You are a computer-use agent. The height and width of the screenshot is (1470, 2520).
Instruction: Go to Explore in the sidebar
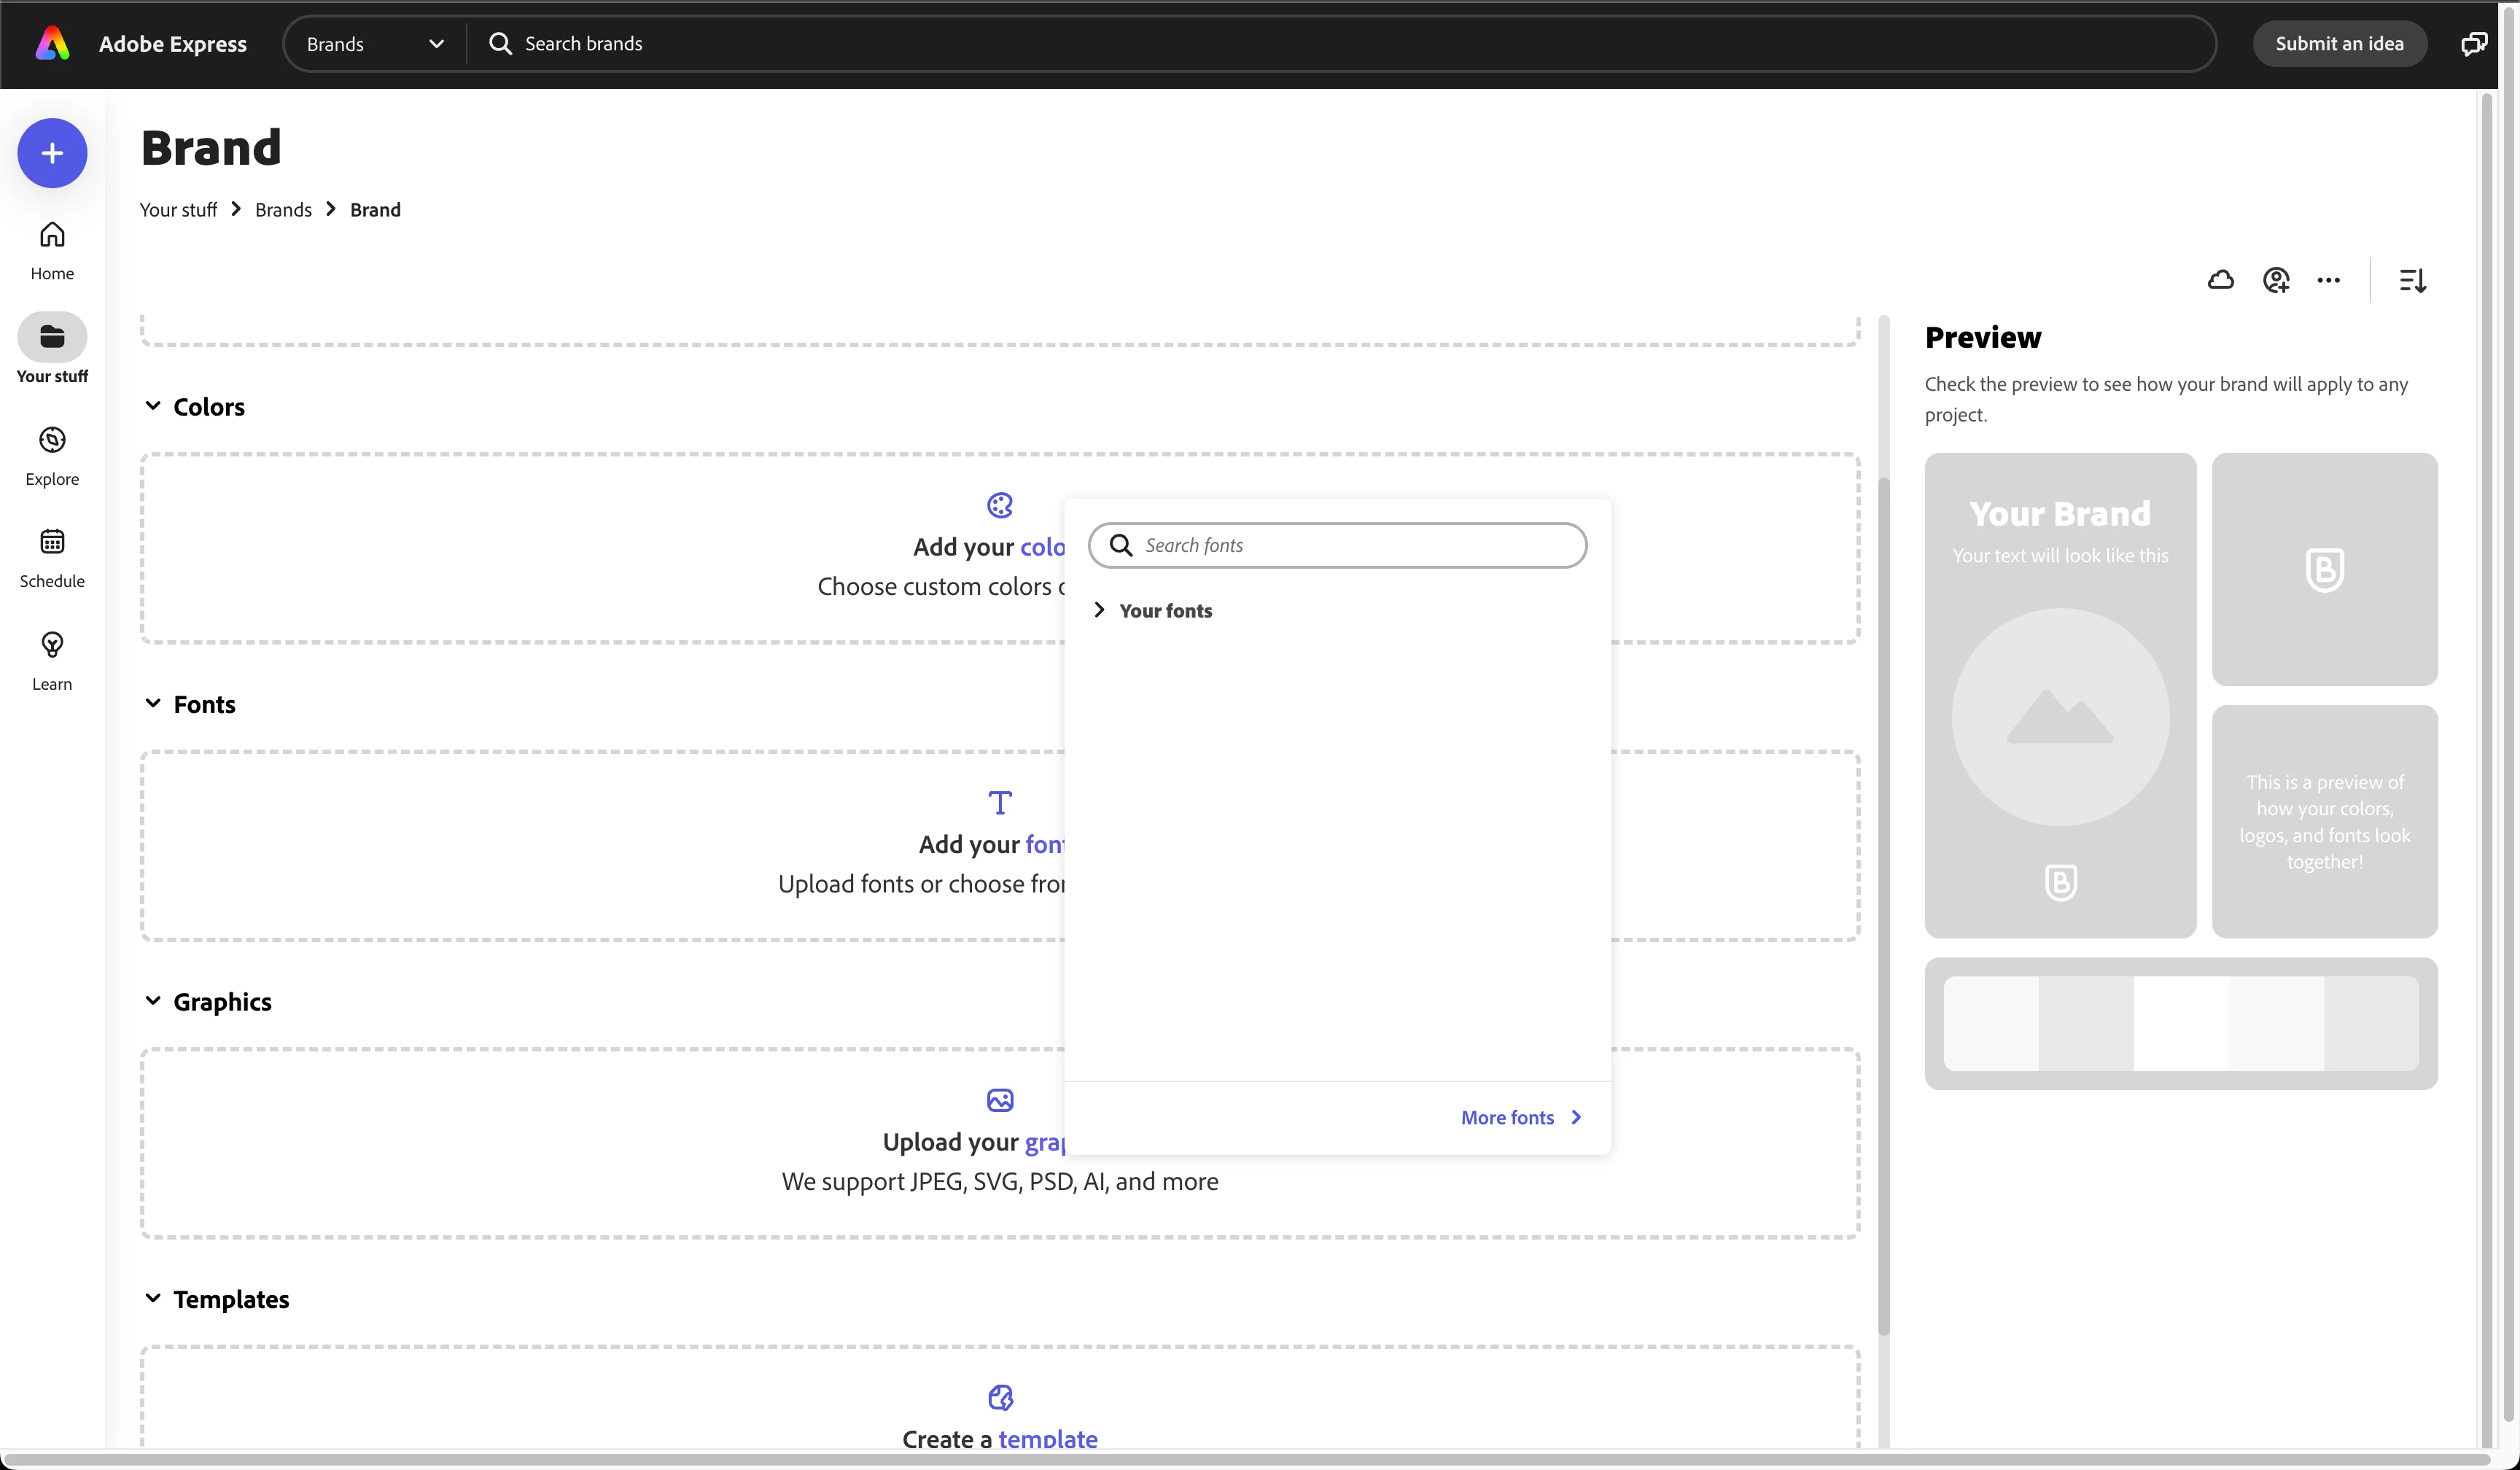pyautogui.click(x=52, y=456)
